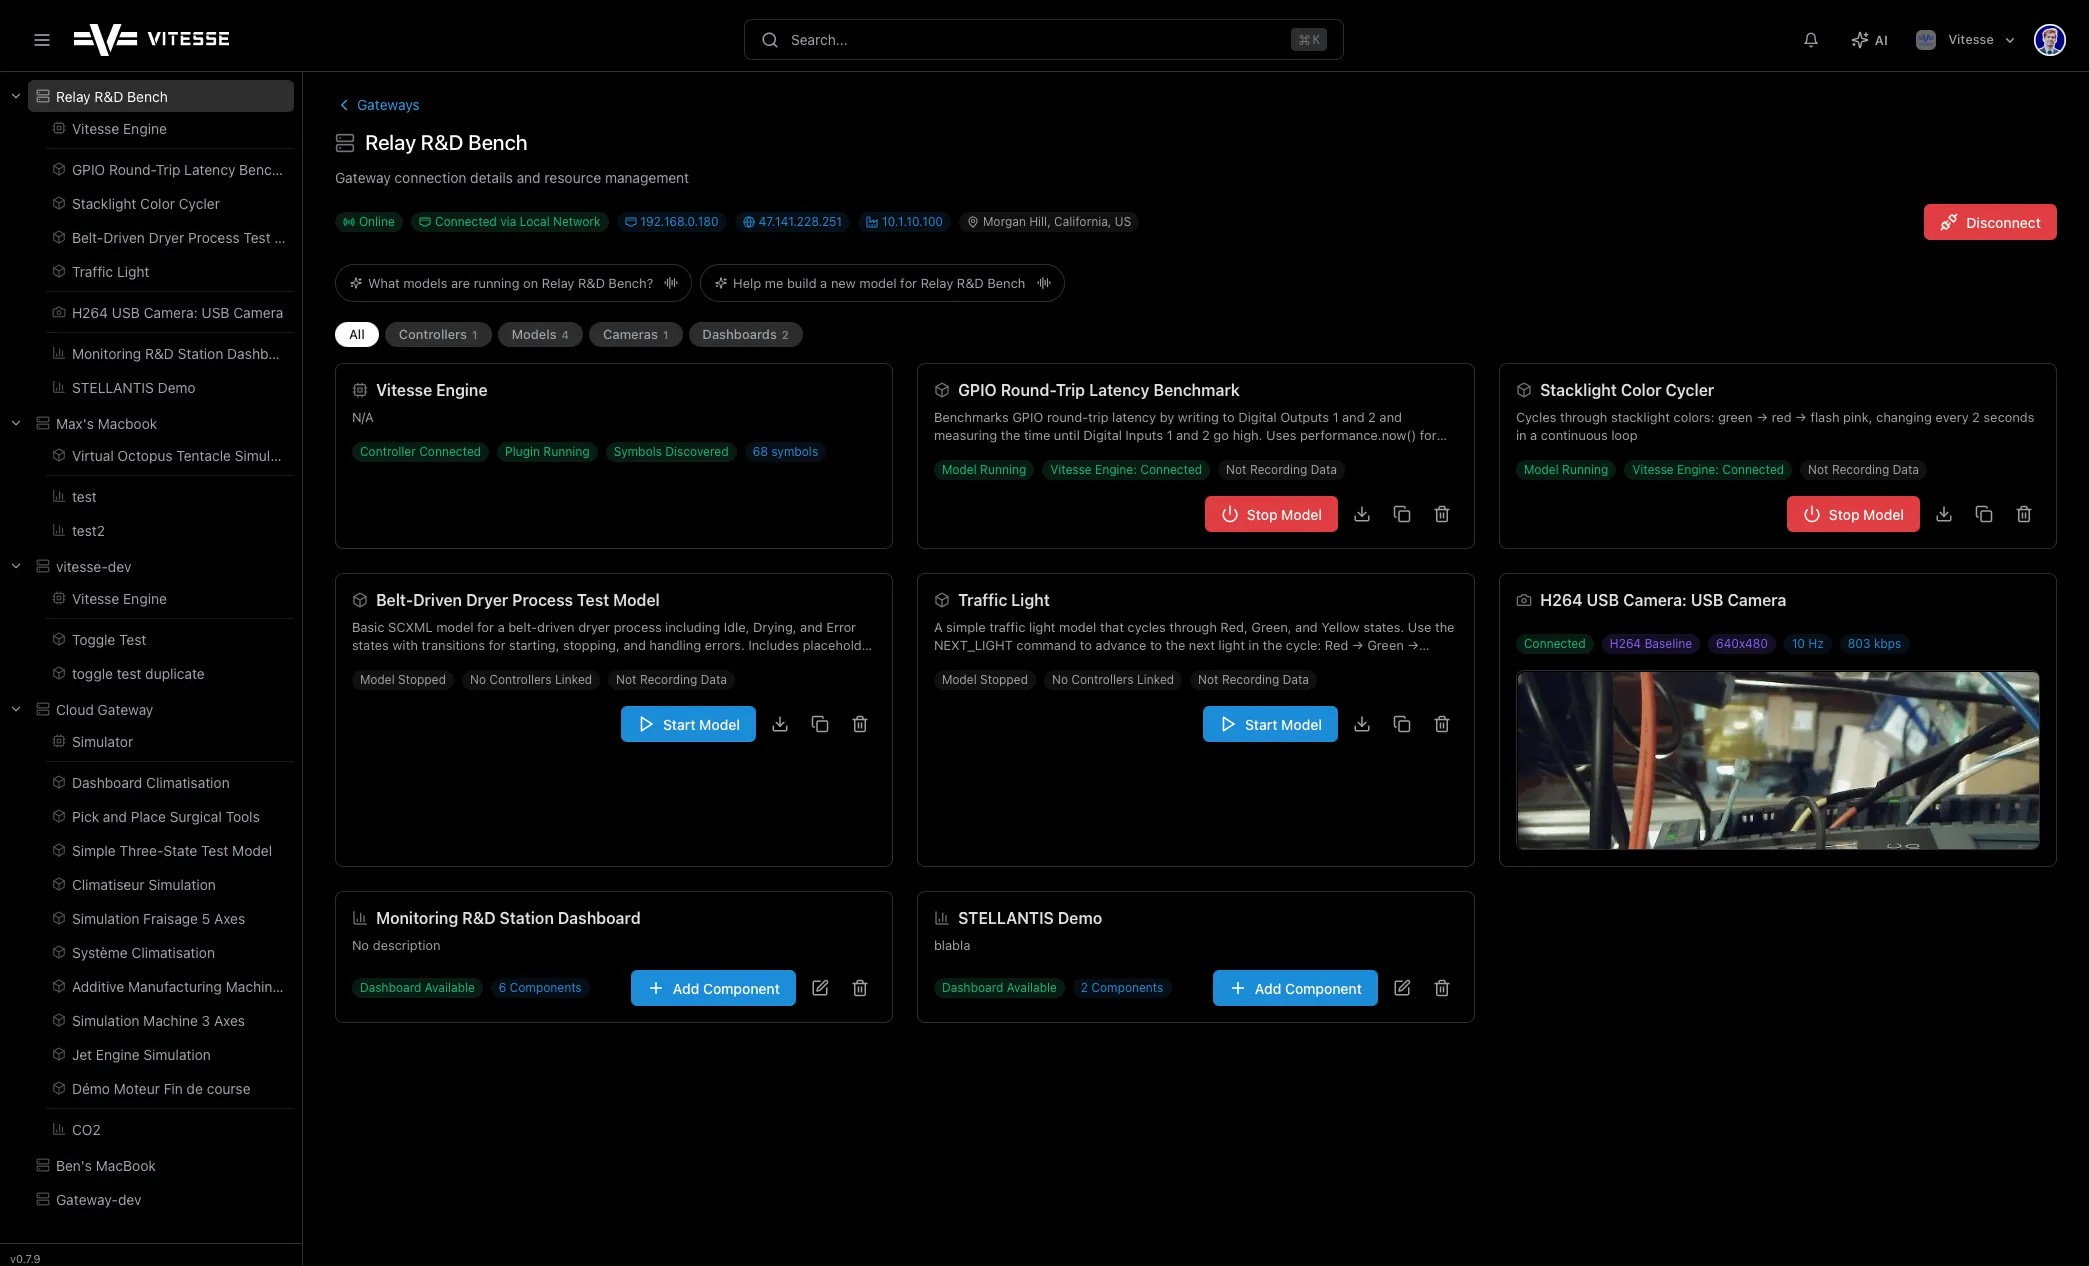Filter by Dashboards tab
The width and height of the screenshot is (2089, 1266).
coord(745,335)
